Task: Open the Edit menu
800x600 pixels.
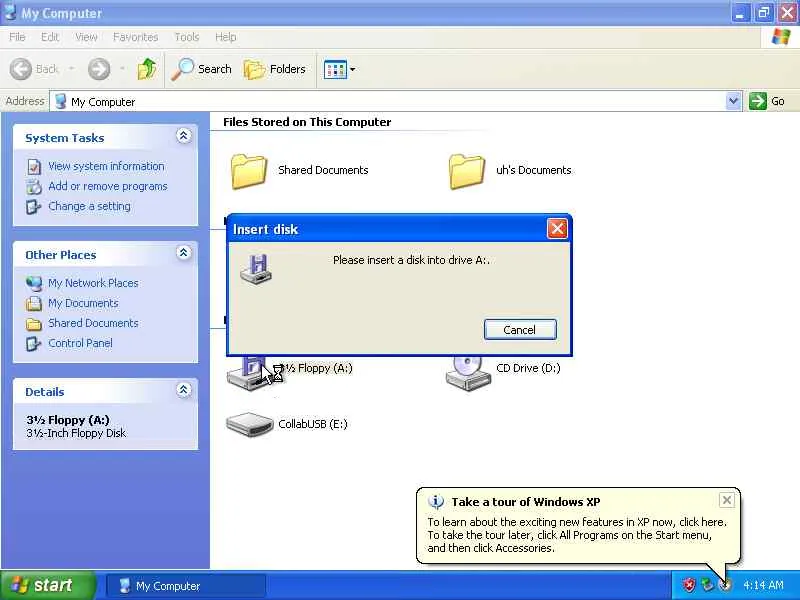Action: pos(50,37)
